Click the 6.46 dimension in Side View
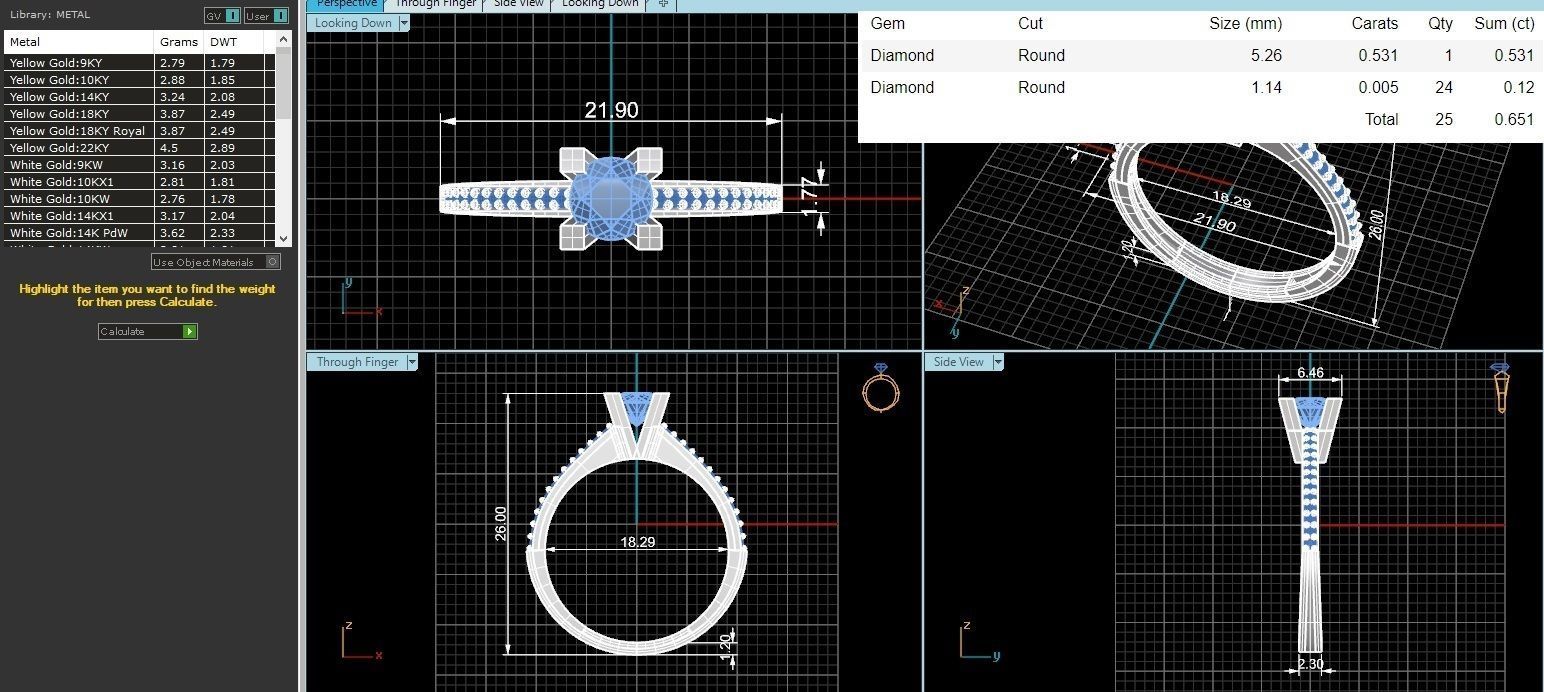Screen dimensions: 1544x692 click(1310, 372)
